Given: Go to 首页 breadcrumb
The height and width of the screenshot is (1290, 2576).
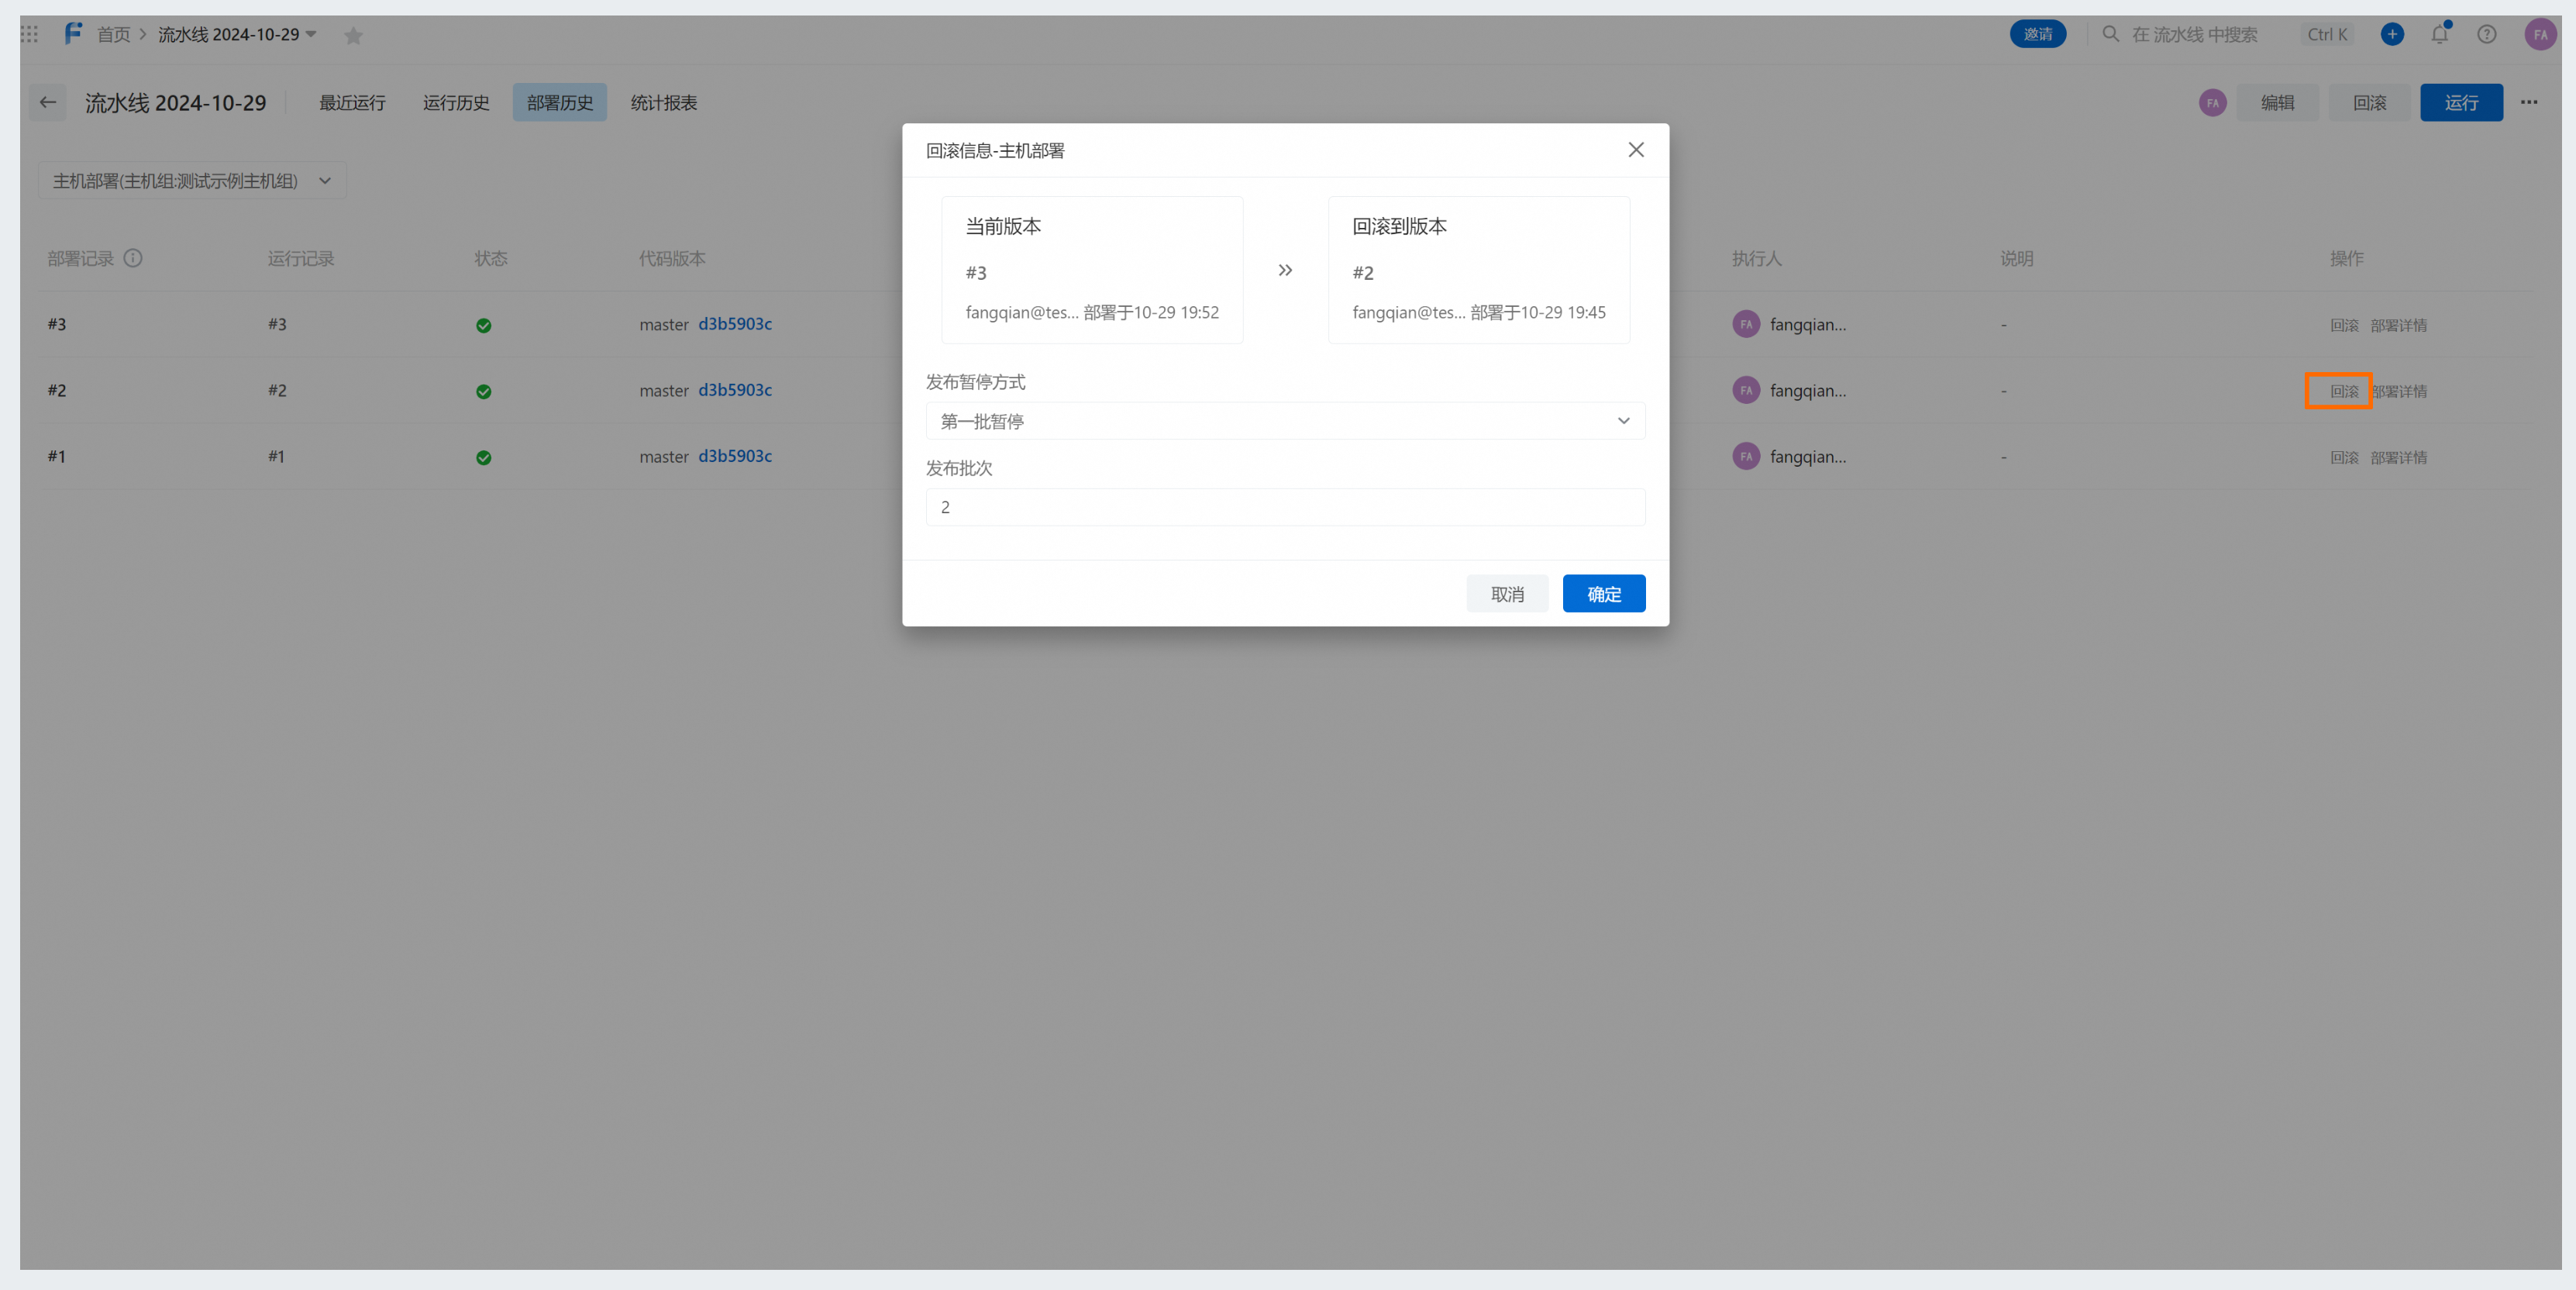Looking at the screenshot, I should click(114, 34).
